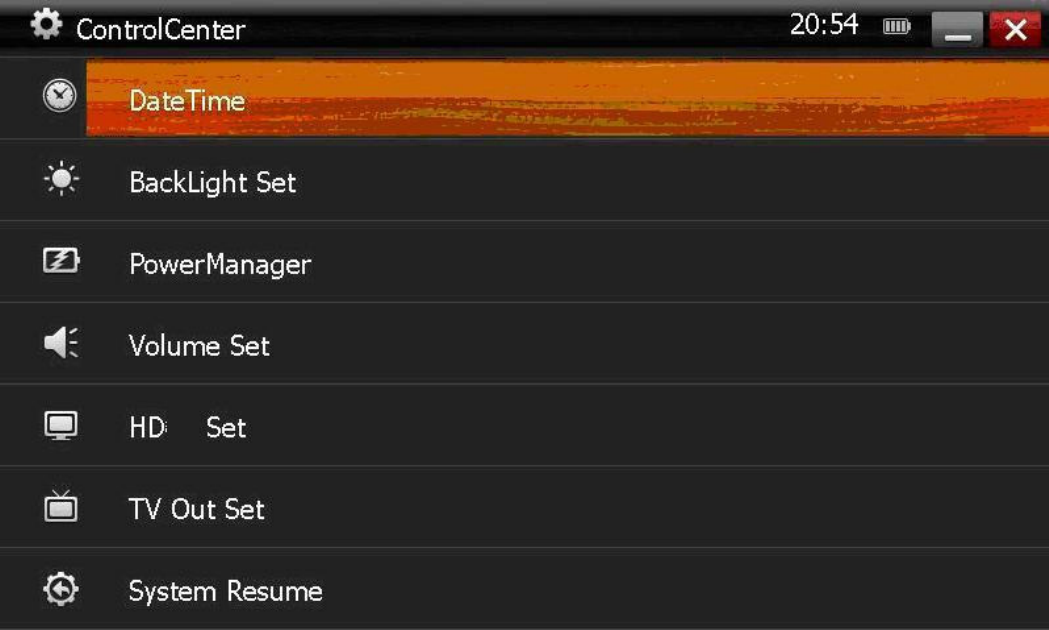
Task: Click the ControlCenter gear icon
Action: point(46,25)
